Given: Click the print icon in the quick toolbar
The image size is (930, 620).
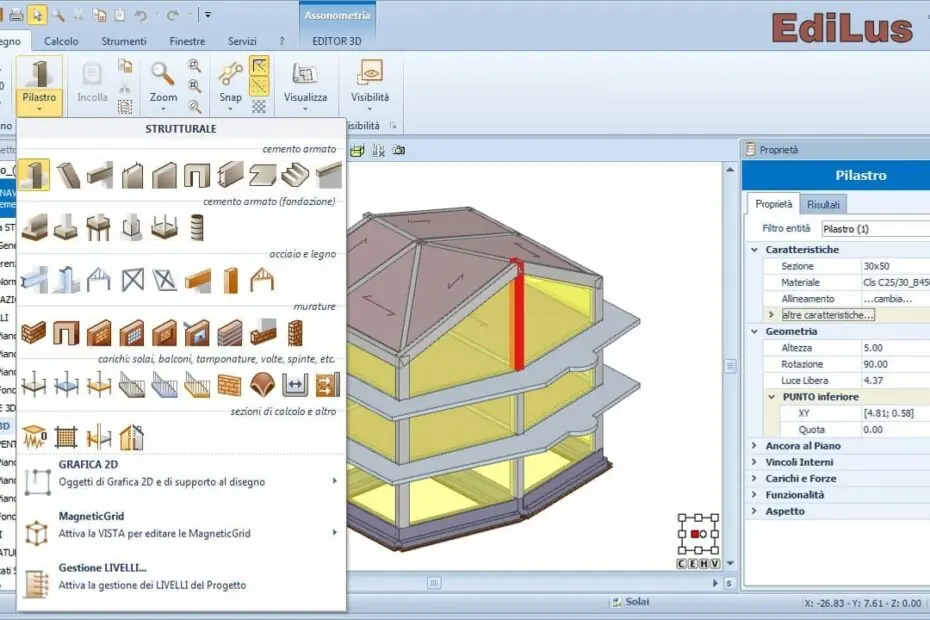Looking at the screenshot, I should pos(16,15).
